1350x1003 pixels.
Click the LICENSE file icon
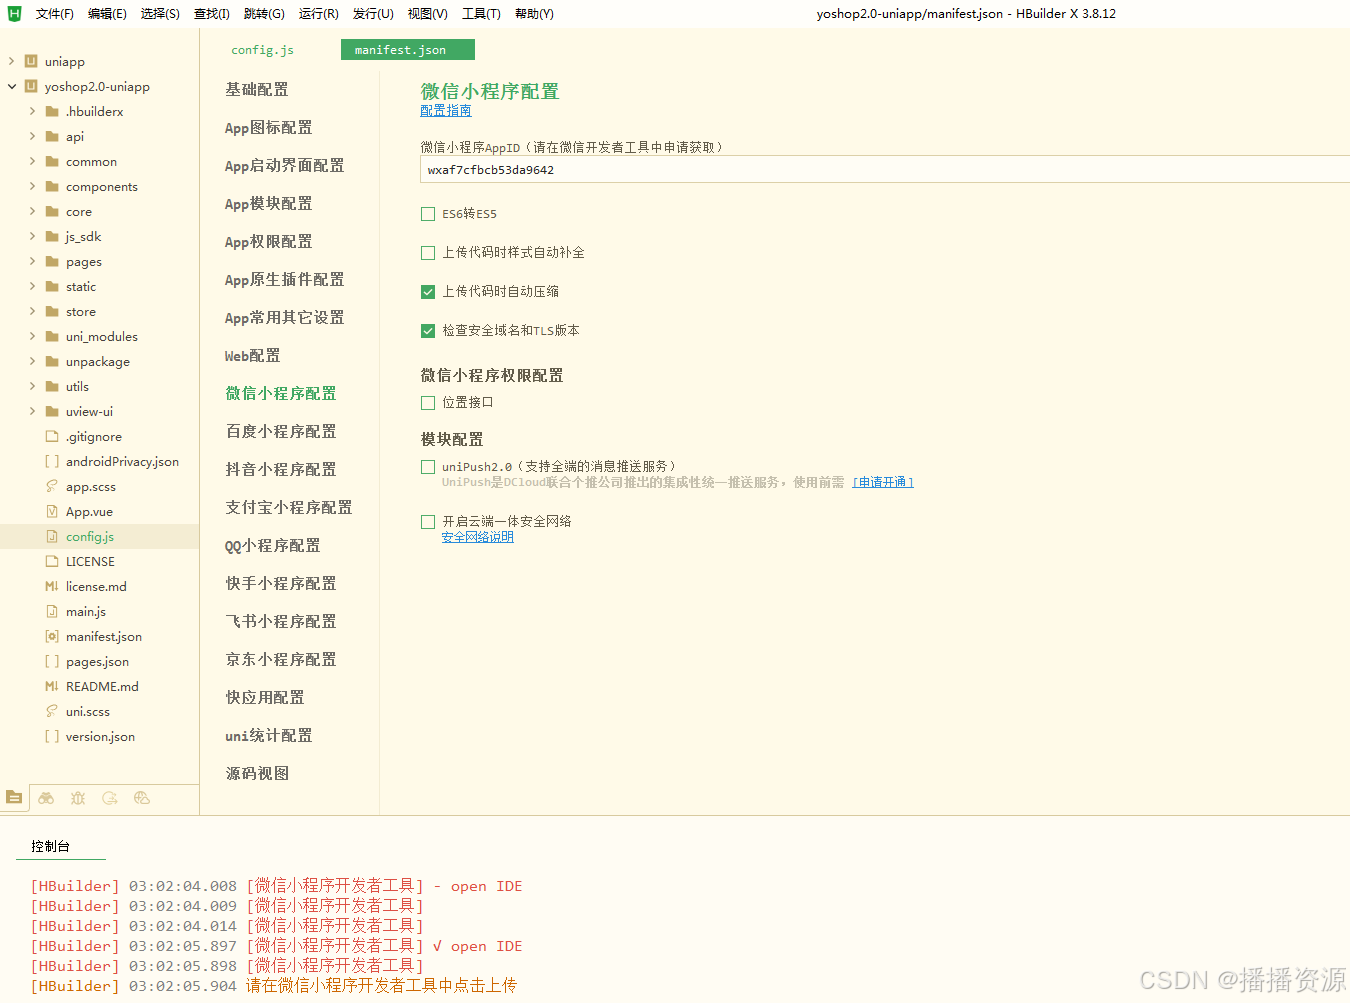coord(52,561)
